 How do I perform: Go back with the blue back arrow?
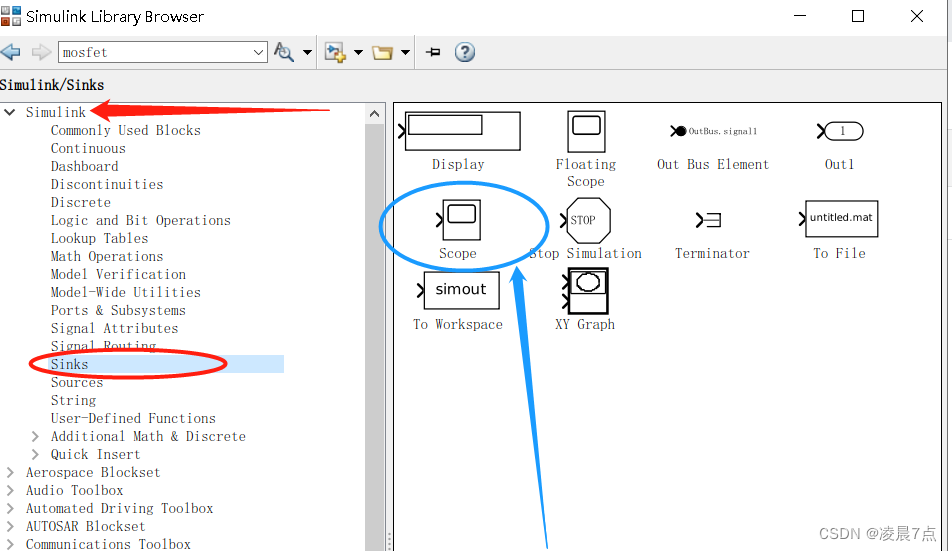tap(11, 52)
